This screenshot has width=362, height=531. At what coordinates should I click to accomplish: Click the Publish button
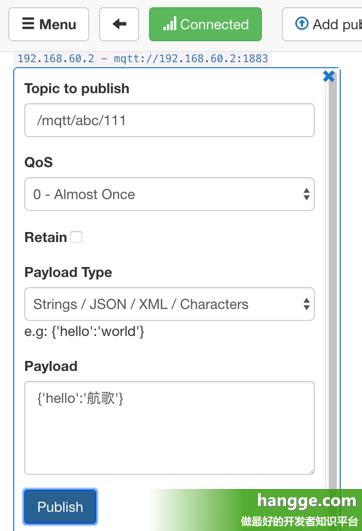point(60,507)
